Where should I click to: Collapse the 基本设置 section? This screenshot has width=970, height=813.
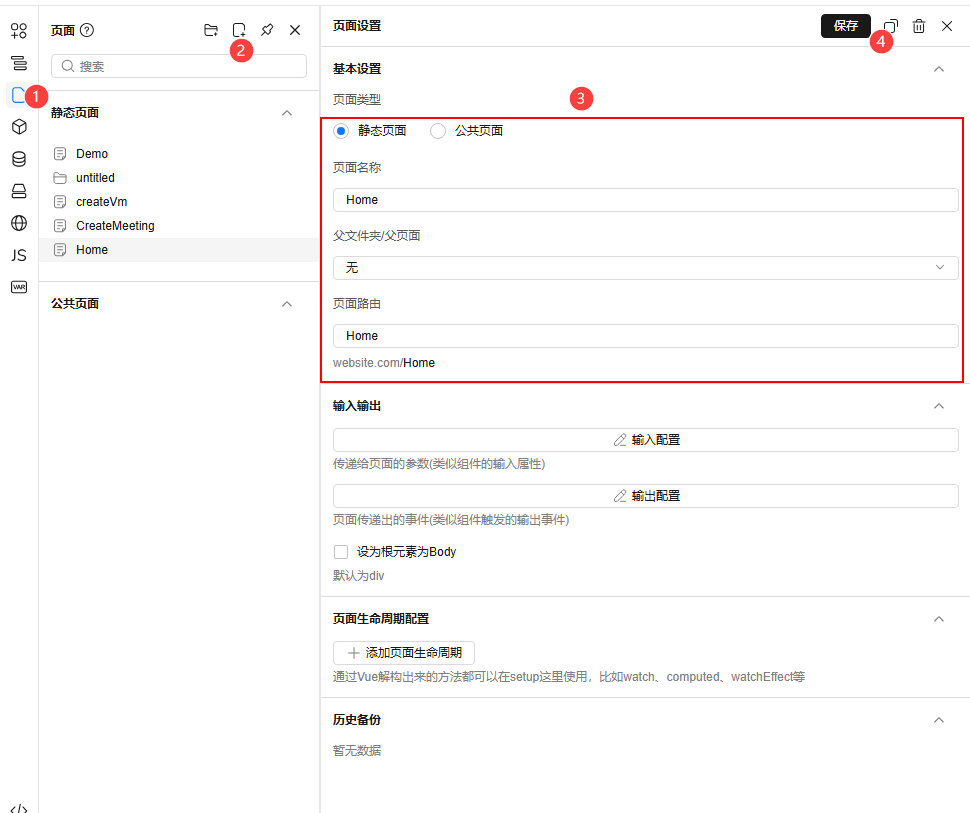pos(939,68)
